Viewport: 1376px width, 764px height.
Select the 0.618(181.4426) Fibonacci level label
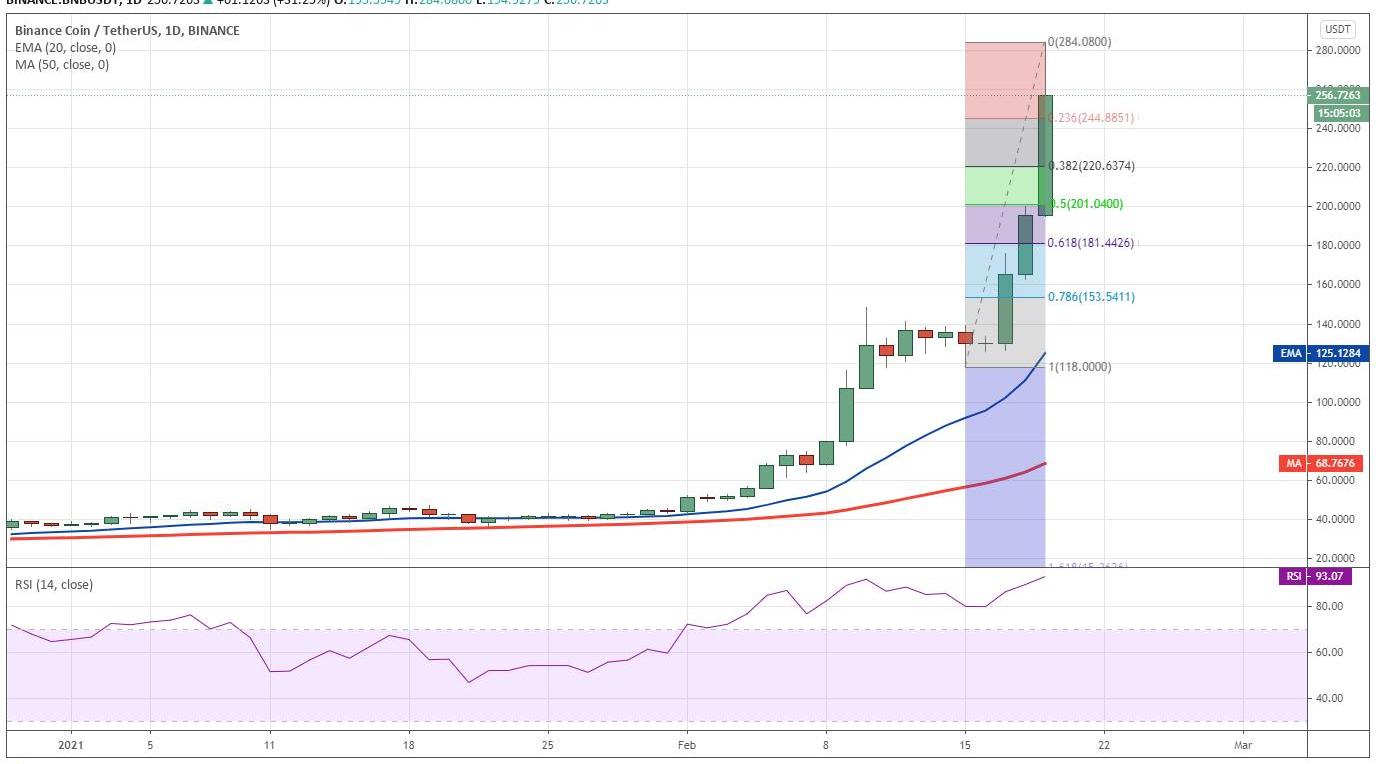pyautogui.click(x=1091, y=243)
